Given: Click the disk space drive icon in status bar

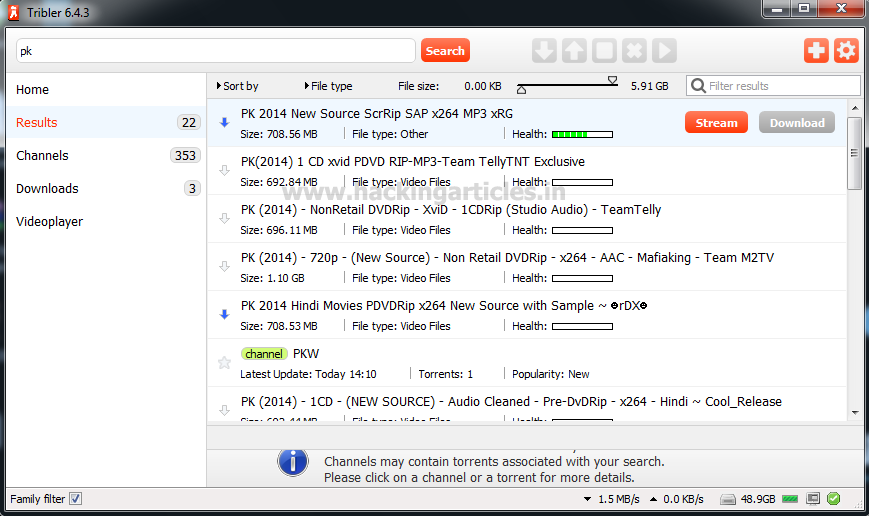Looking at the screenshot, I should [728, 499].
